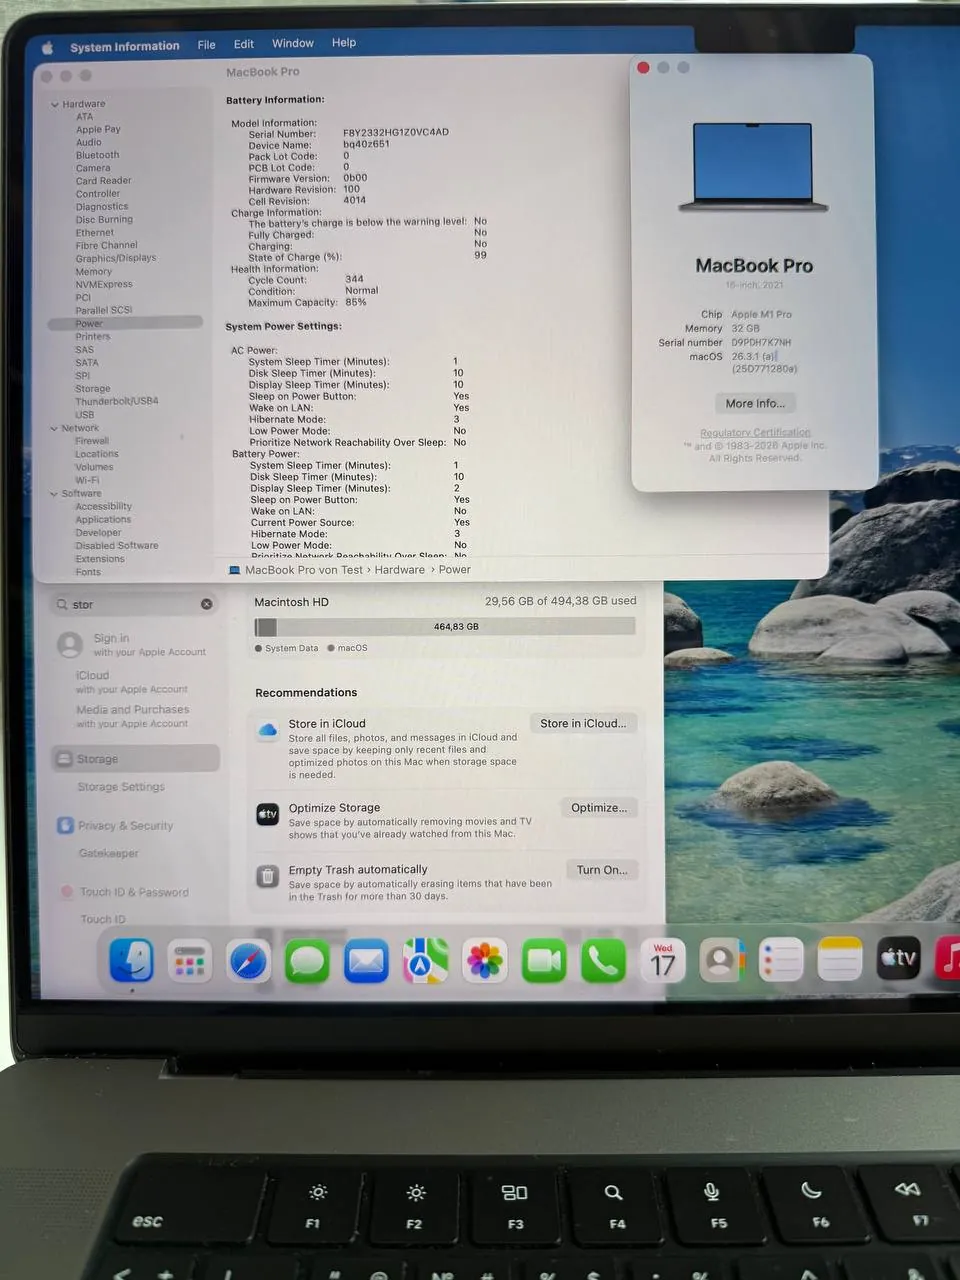Select Card Reader in the Hardware list
This screenshot has width=960, height=1280.
coord(103,181)
